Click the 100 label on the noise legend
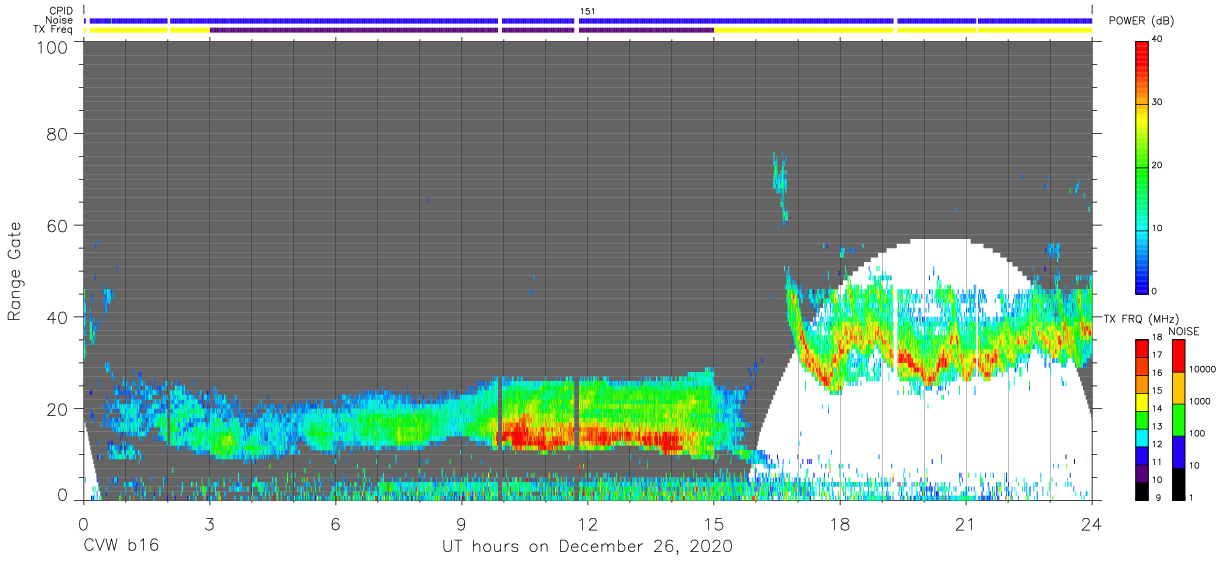This screenshot has height=567, width=1228. tap(1198, 433)
